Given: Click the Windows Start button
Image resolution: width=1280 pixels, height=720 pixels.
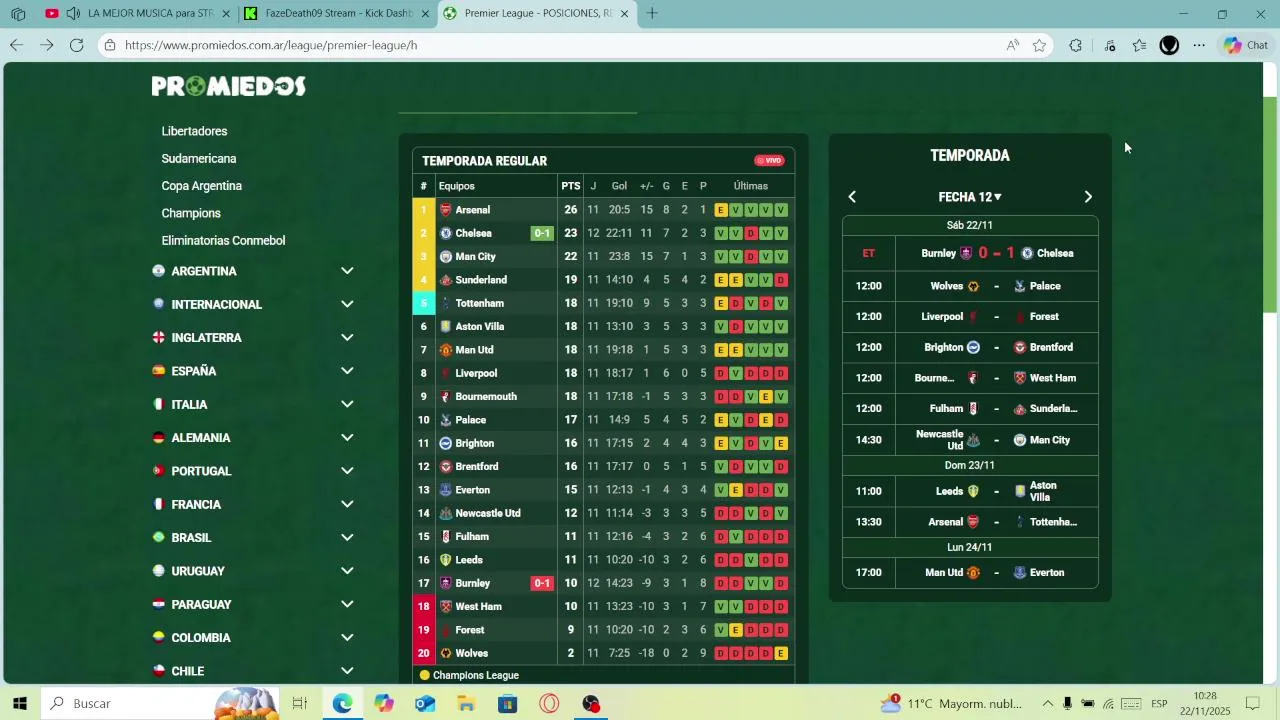Looking at the screenshot, I should tap(20, 704).
